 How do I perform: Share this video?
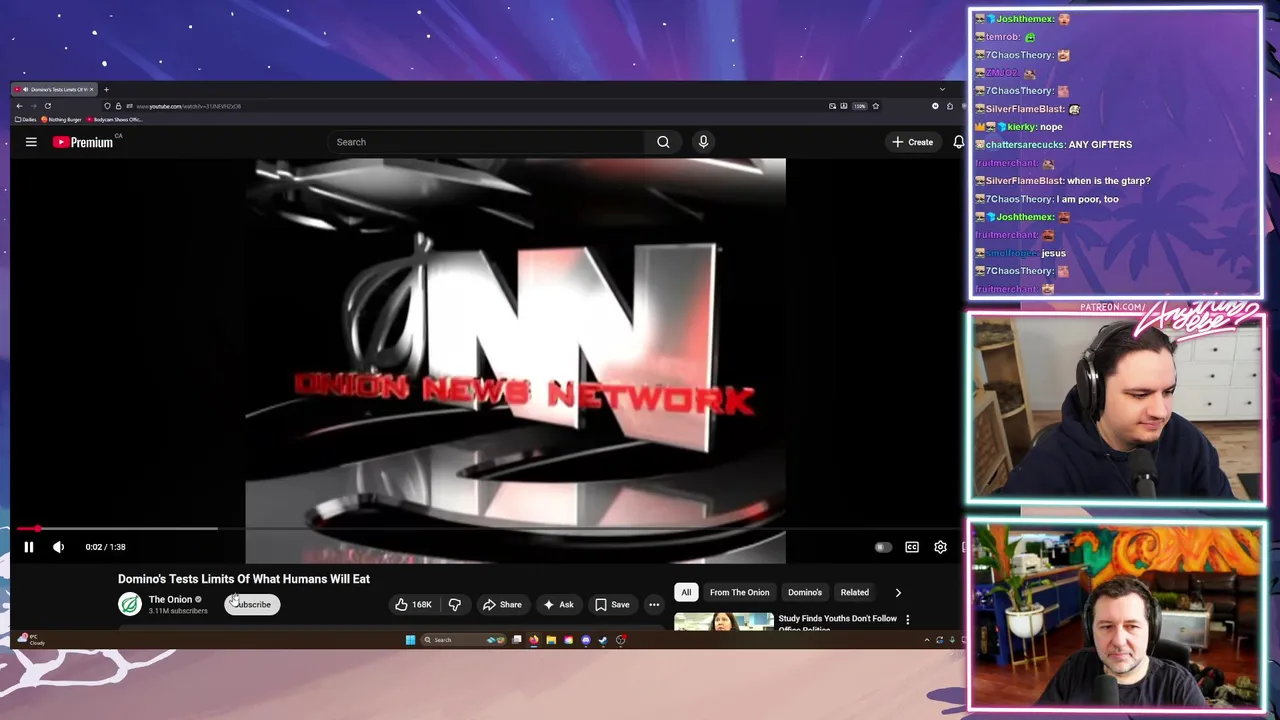[502, 604]
